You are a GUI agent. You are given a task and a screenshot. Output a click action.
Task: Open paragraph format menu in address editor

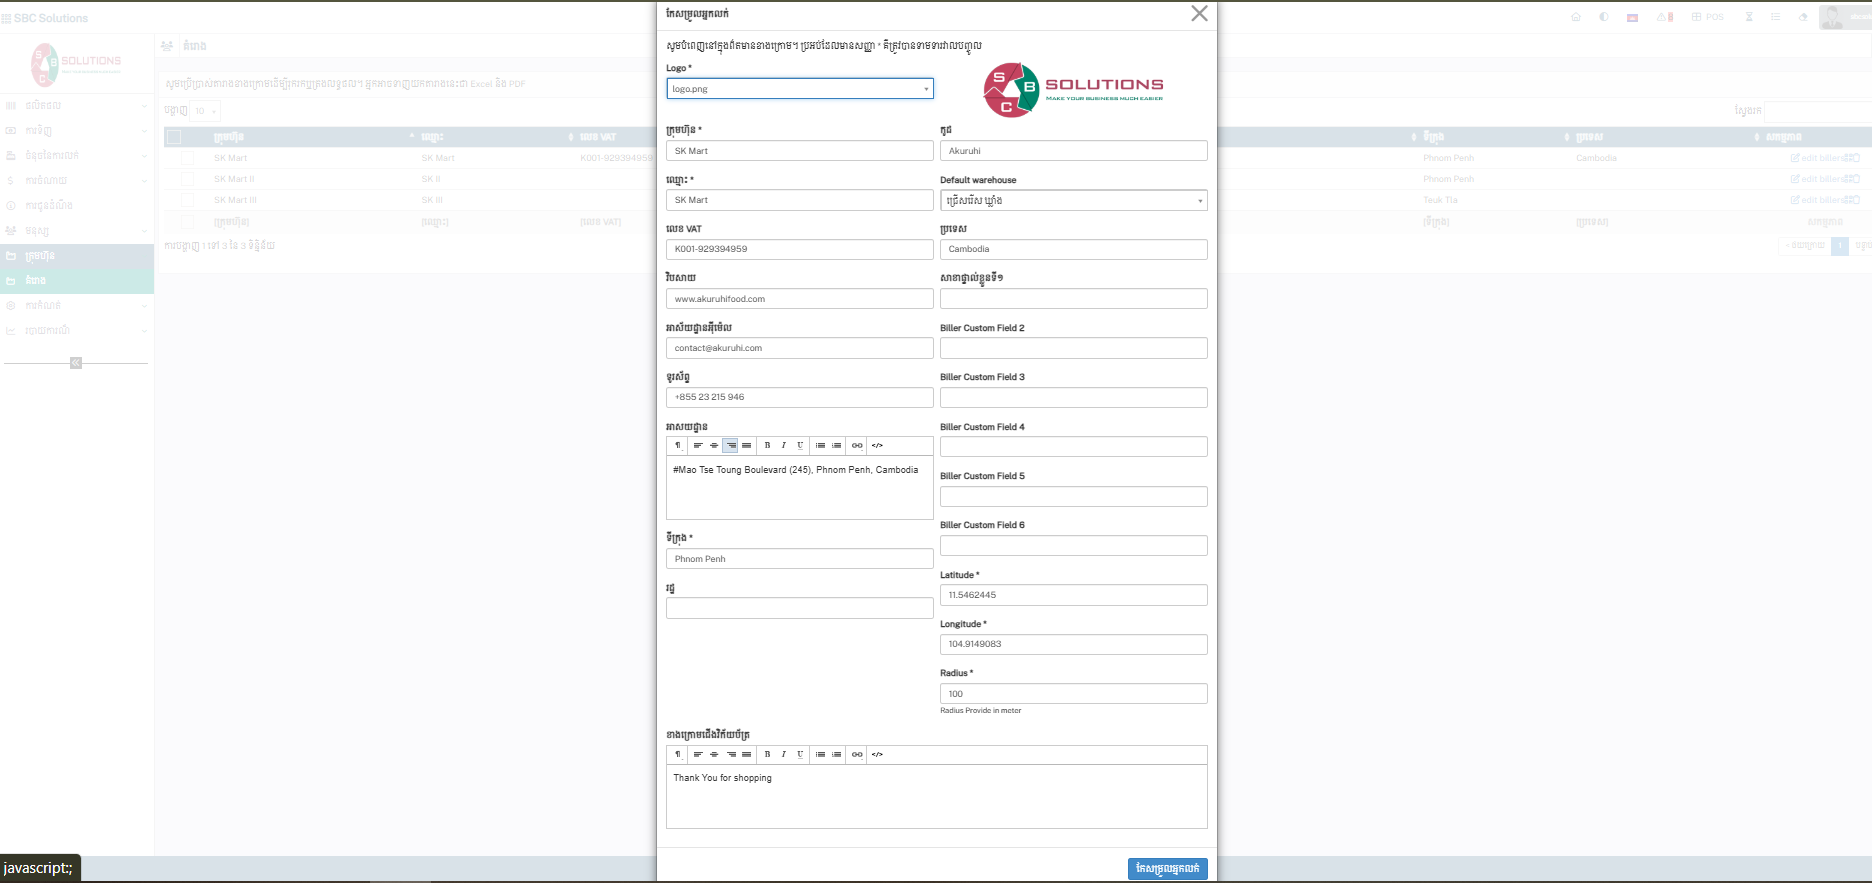click(x=678, y=446)
